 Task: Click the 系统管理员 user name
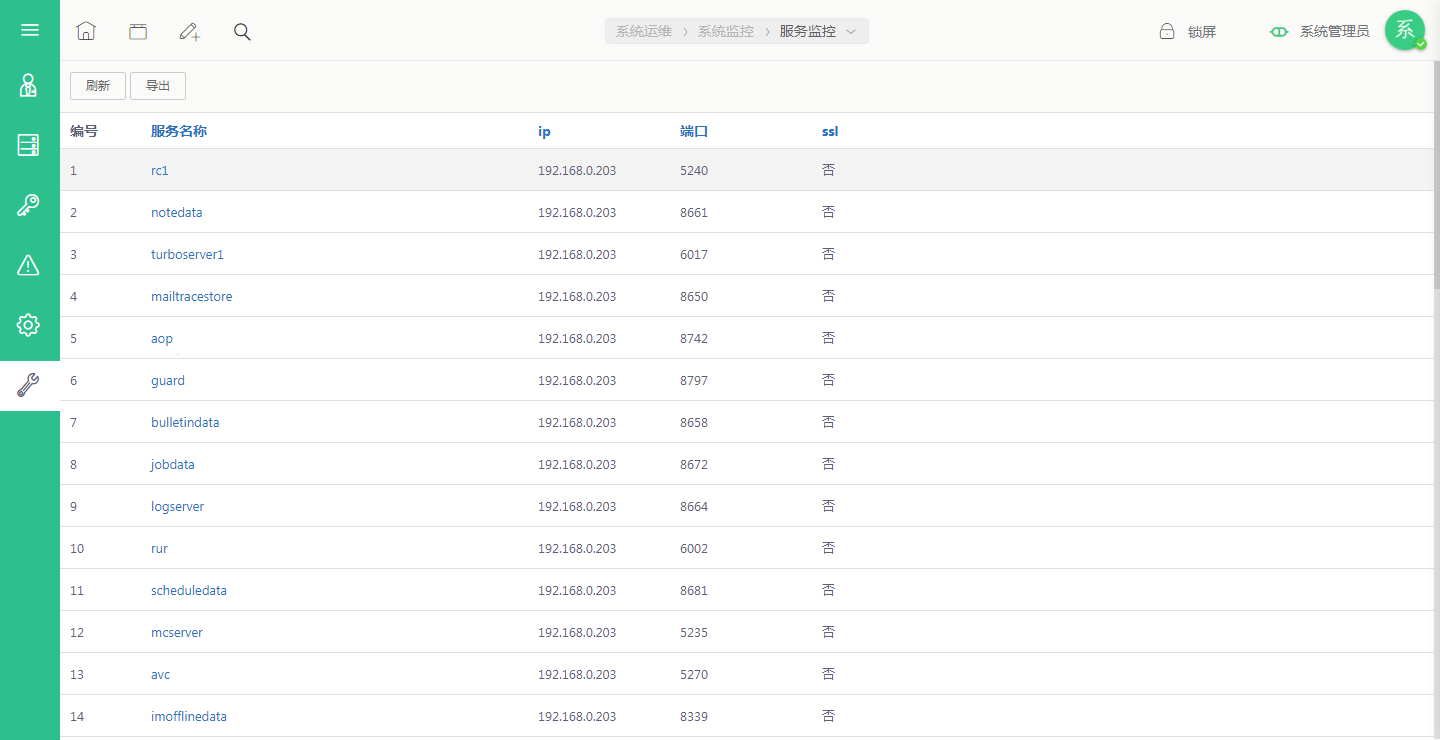1335,31
